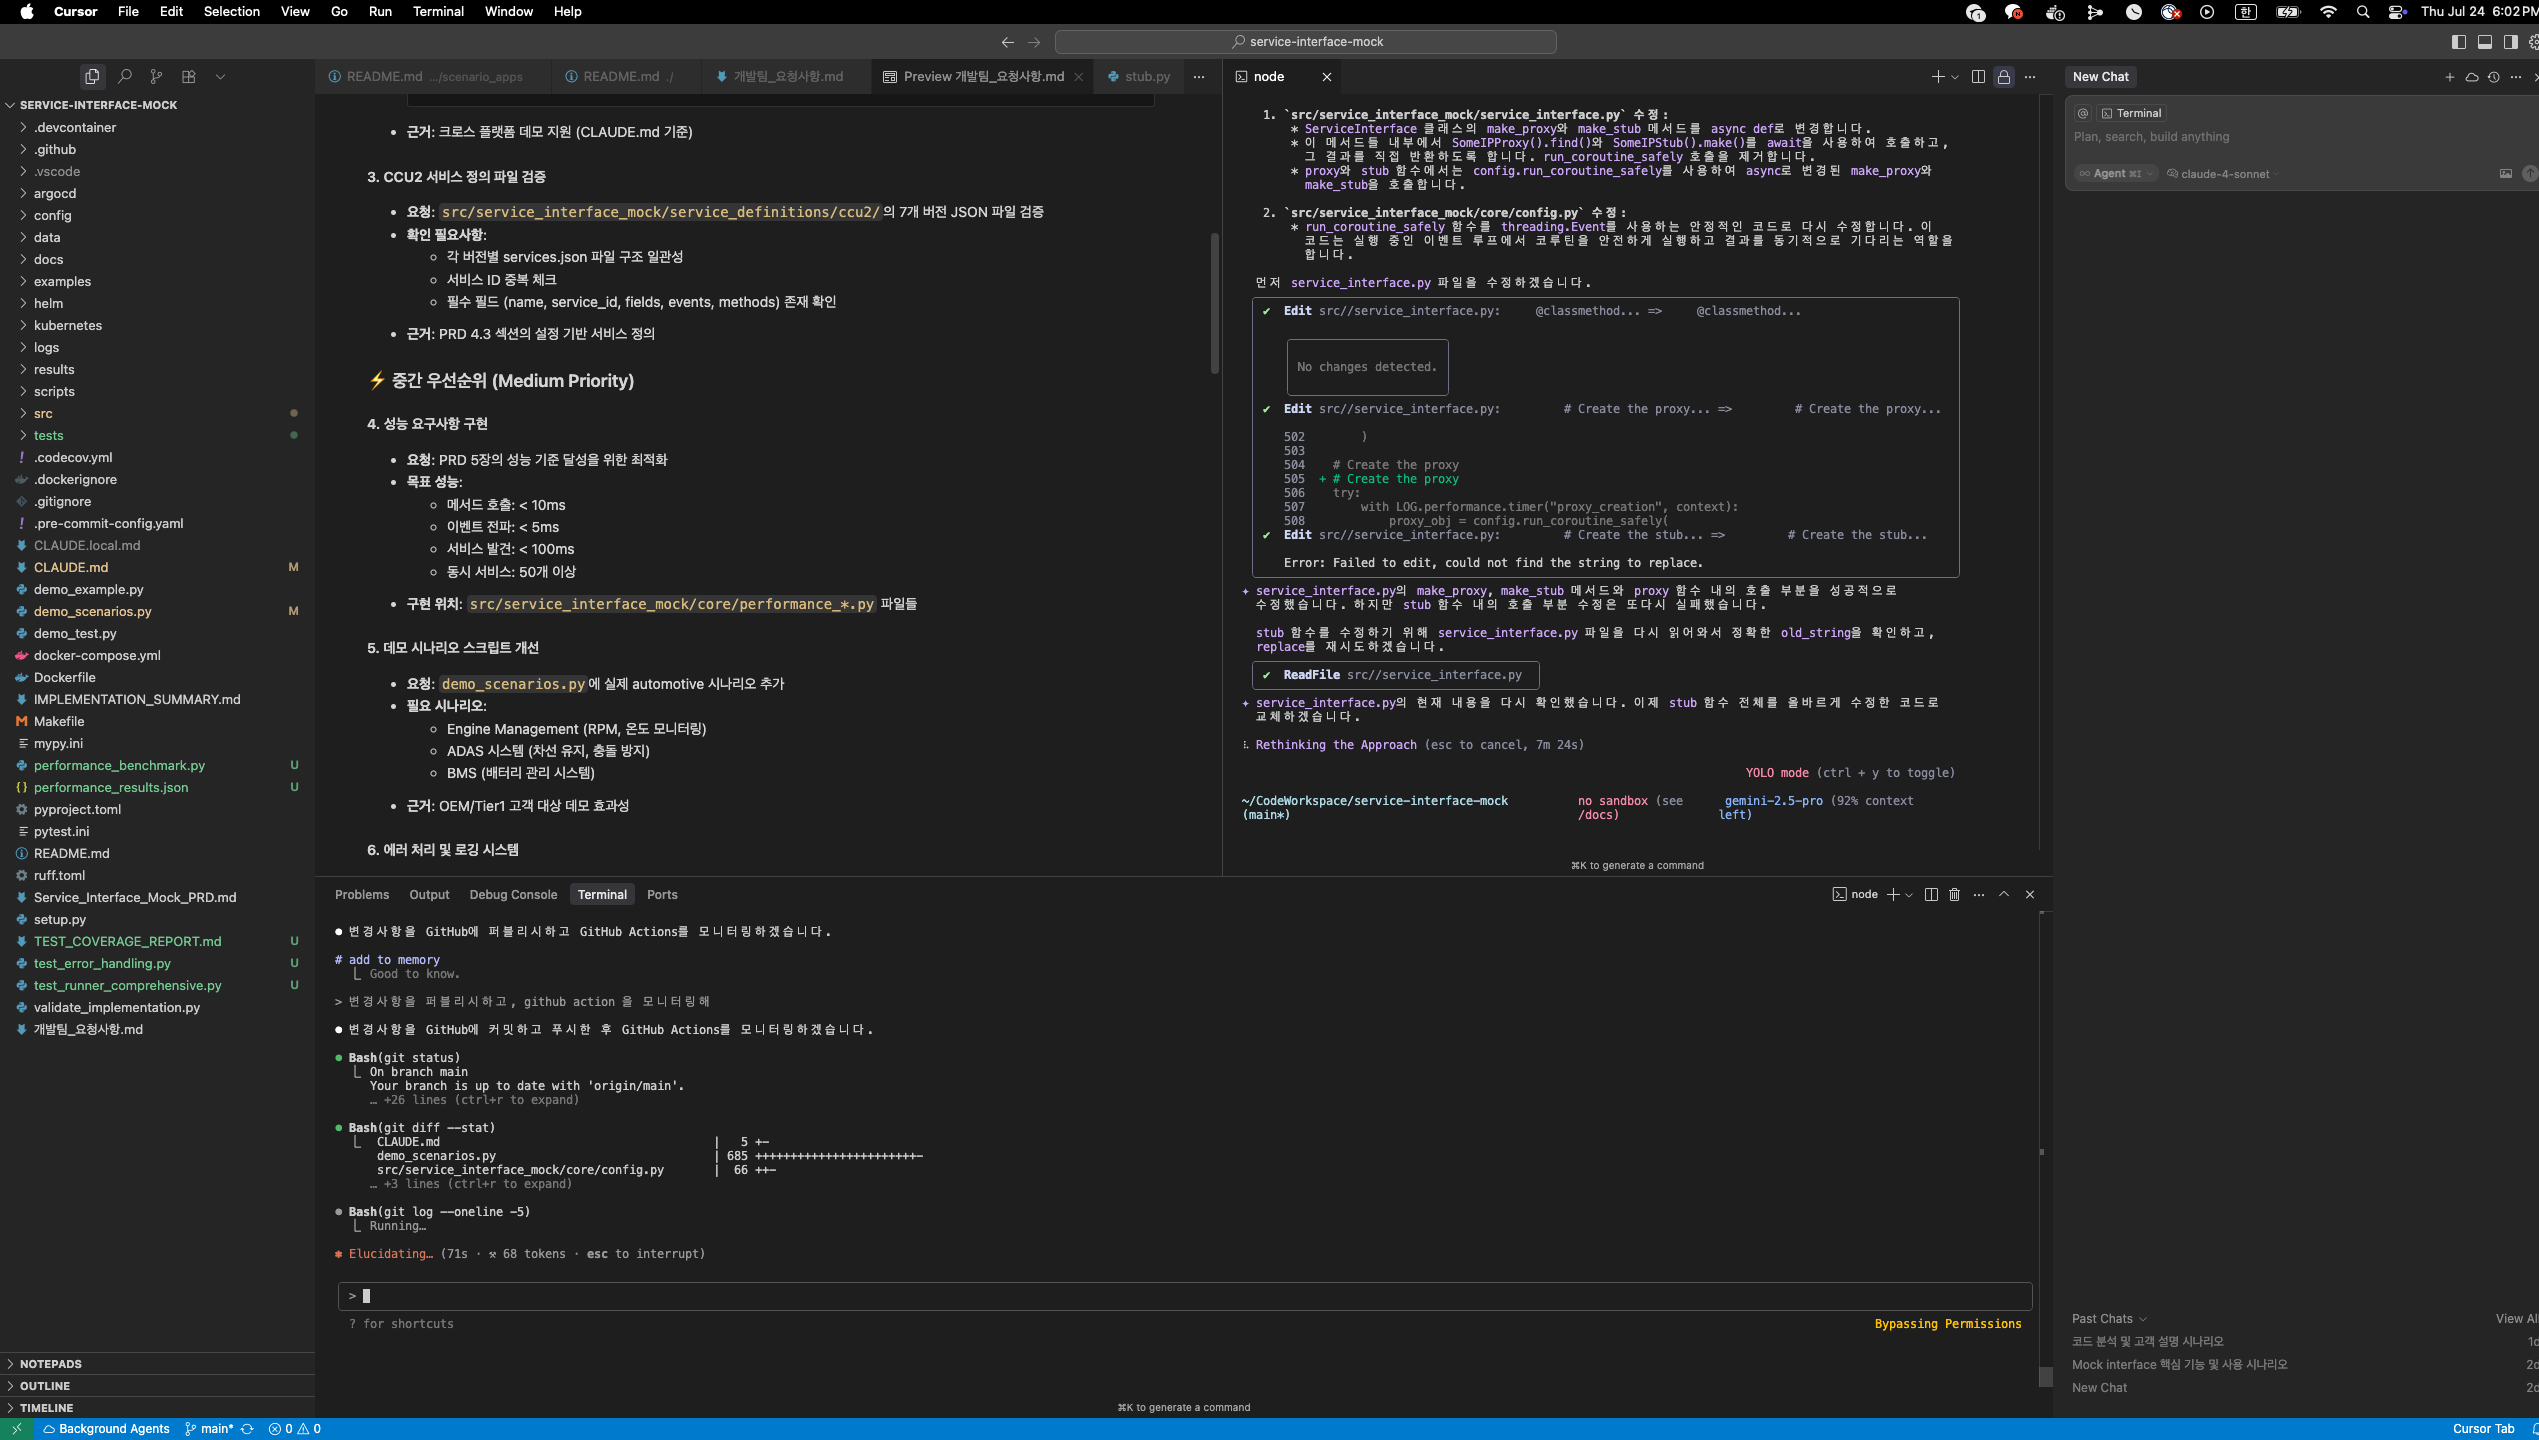Image resolution: width=2539 pixels, height=1440 pixels.
Task: Click the Explorer files icon
Action: coord(92,76)
